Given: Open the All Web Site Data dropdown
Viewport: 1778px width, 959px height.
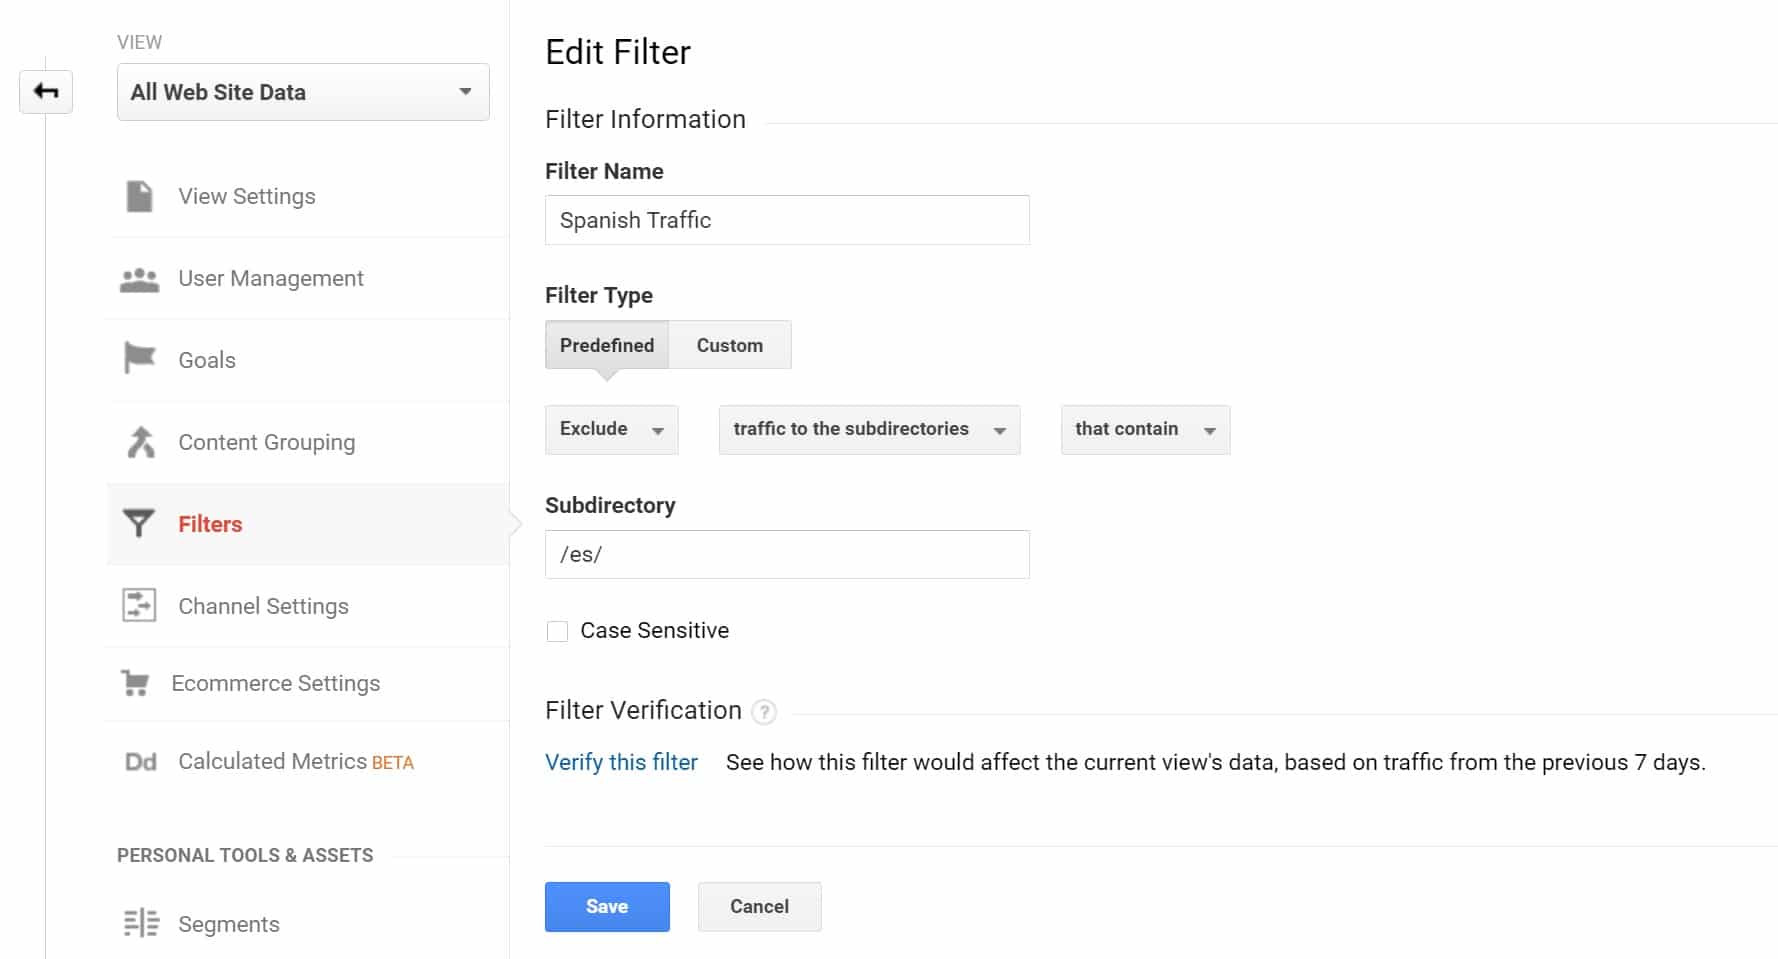Looking at the screenshot, I should (x=303, y=92).
